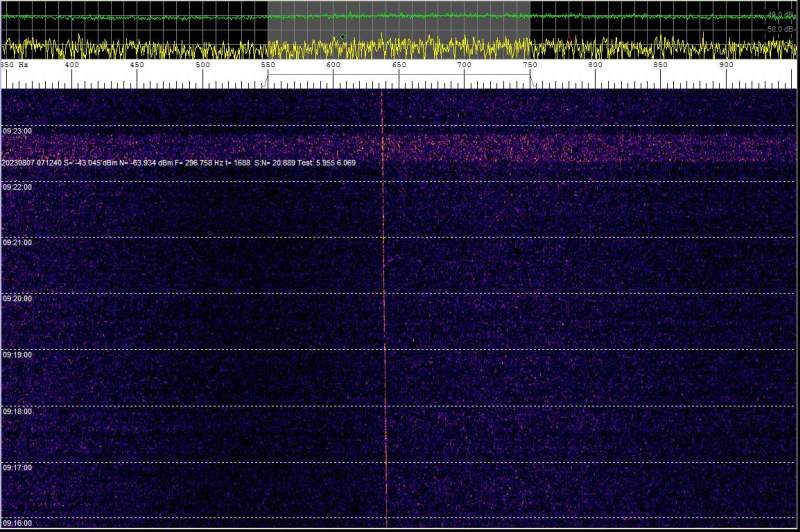The width and height of the screenshot is (800, 532).
Task: Click the 350 Hz frequency scale label
Action: tap(12, 65)
